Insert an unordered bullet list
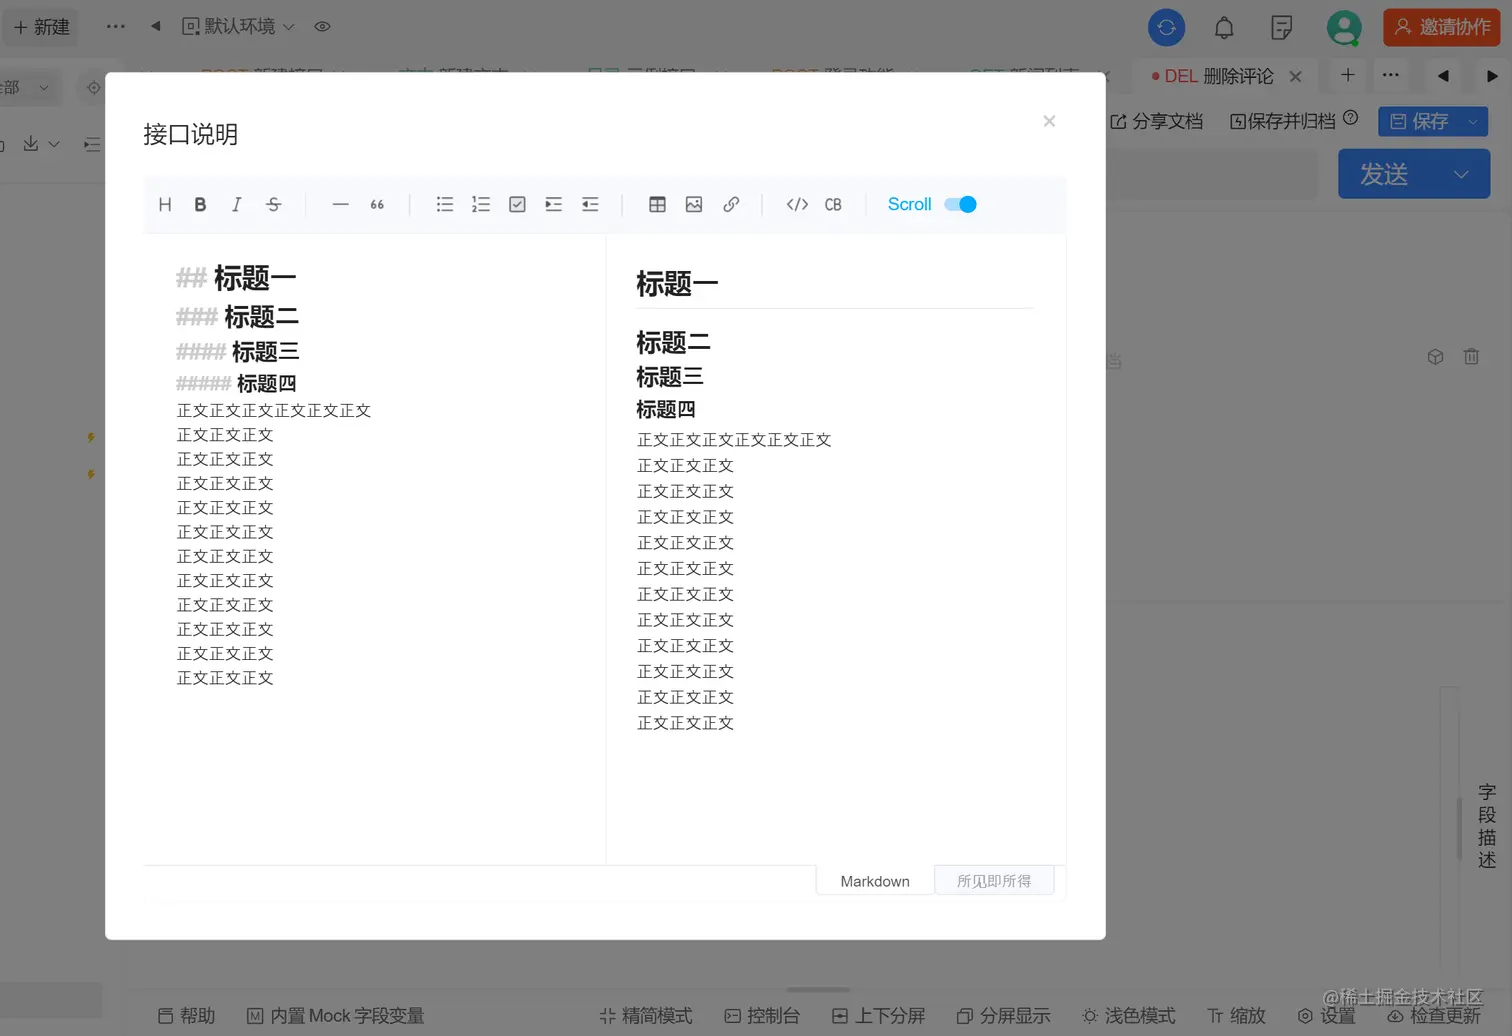The width and height of the screenshot is (1512, 1036). 445,204
